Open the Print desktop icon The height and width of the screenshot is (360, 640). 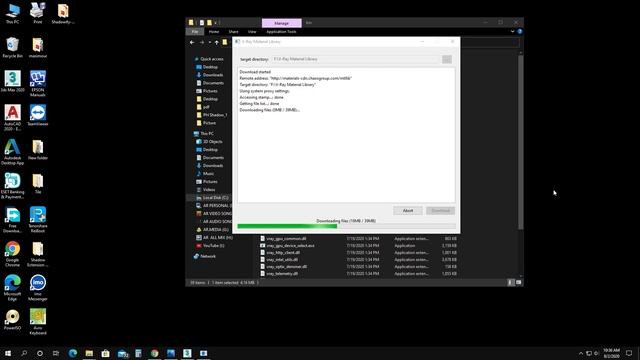(38, 13)
